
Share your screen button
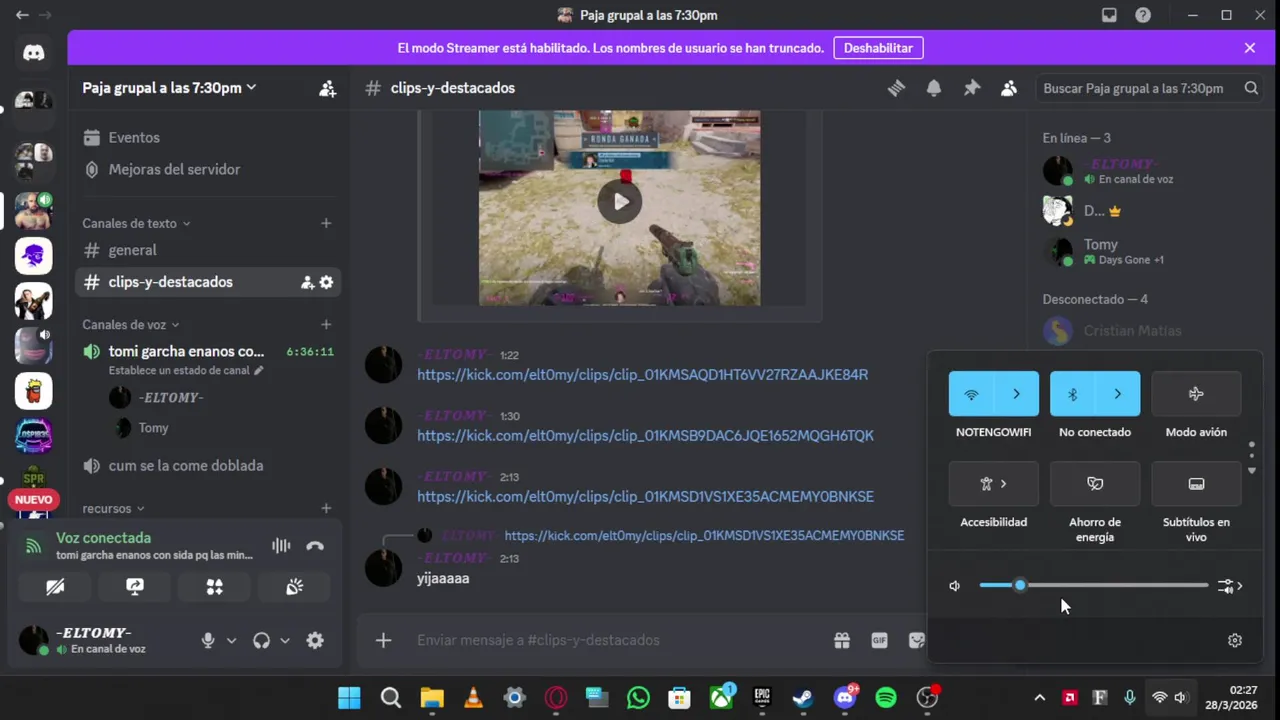(x=135, y=587)
